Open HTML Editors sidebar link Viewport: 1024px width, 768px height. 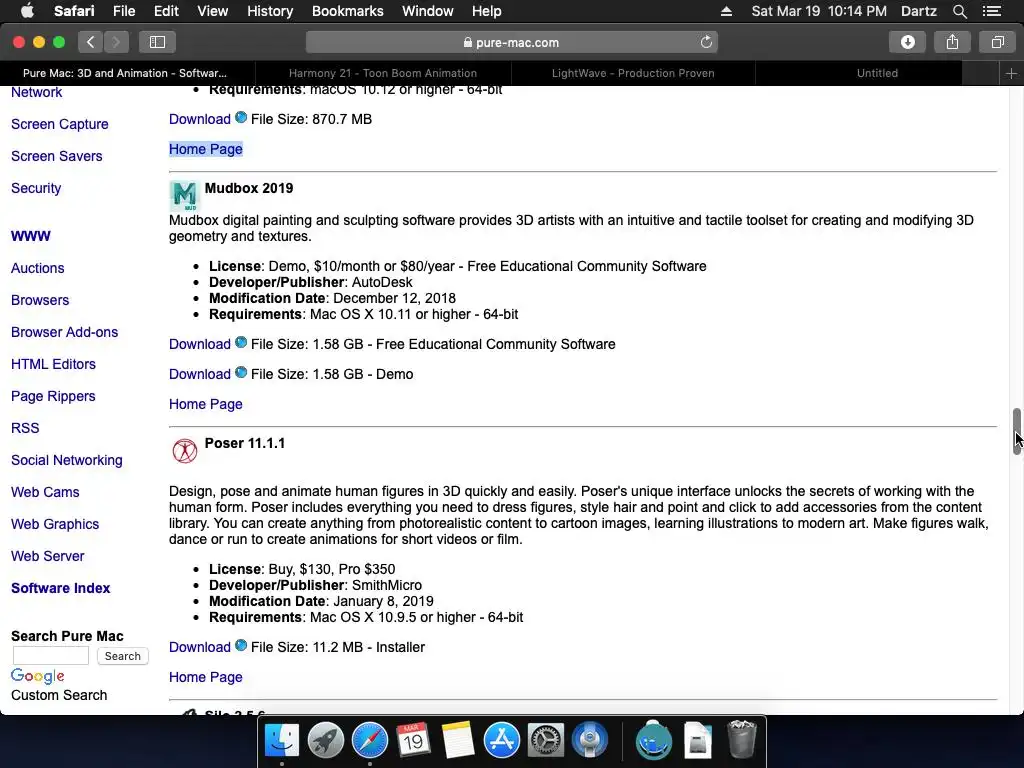tap(54, 364)
